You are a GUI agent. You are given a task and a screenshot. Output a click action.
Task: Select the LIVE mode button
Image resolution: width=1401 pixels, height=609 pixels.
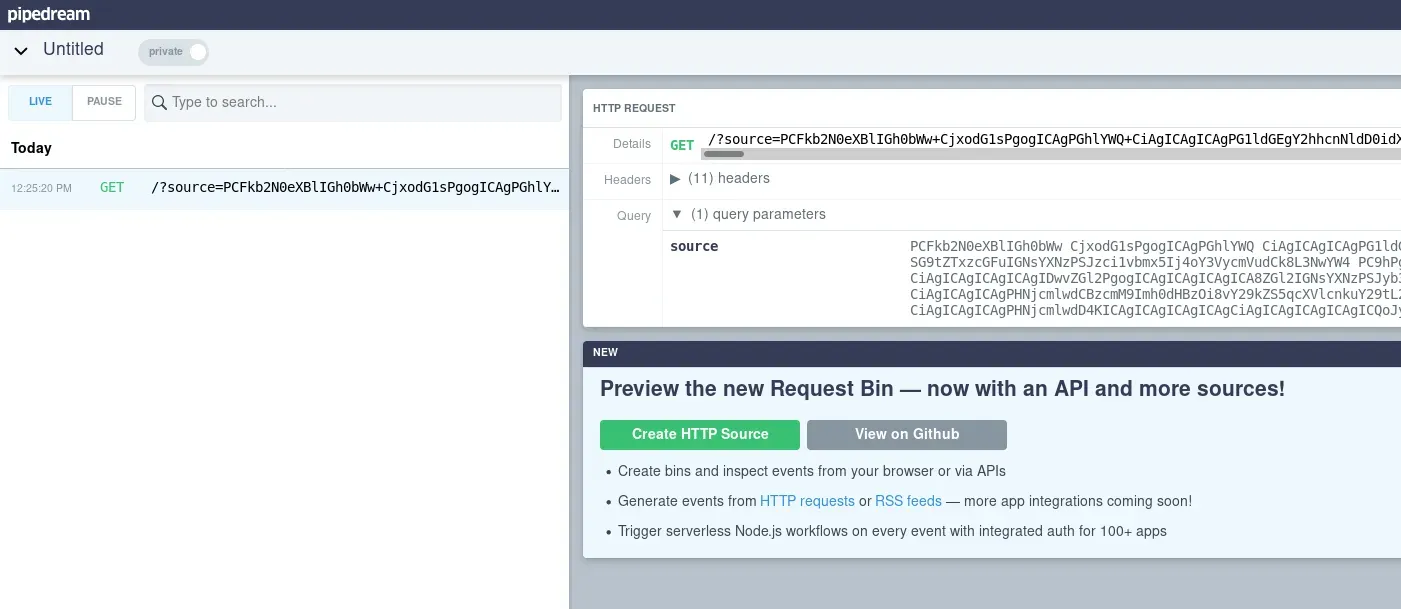40,102
